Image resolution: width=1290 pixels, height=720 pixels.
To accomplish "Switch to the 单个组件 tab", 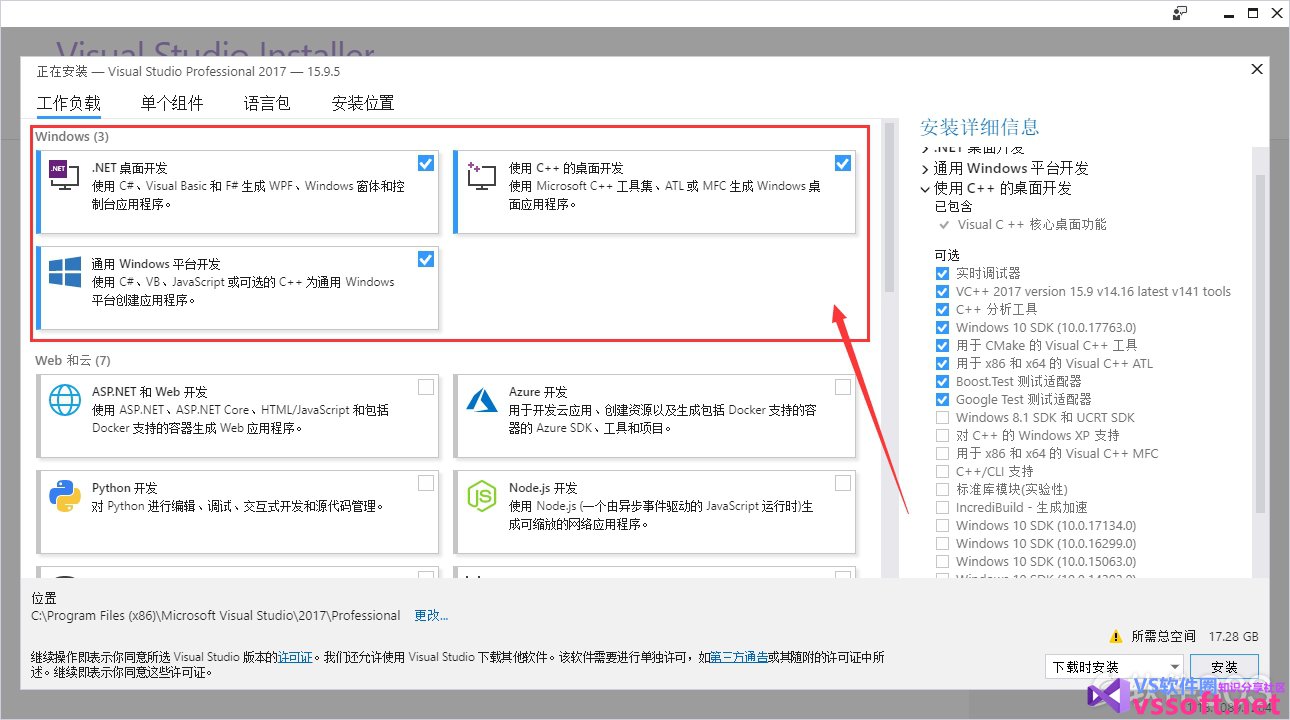I will tap(172, 103).
